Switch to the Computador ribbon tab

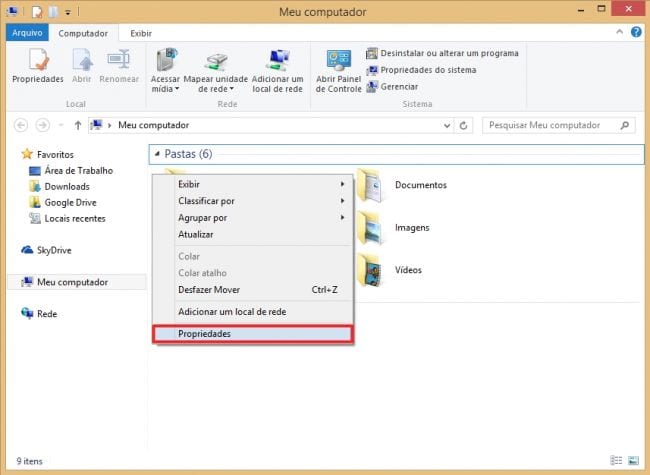[83, 33]
